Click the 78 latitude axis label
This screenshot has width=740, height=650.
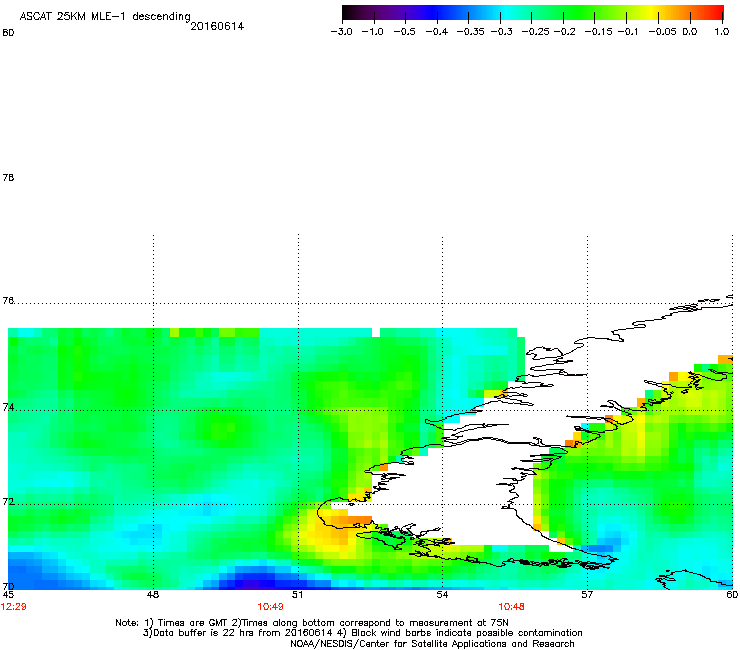click(8, 177)
